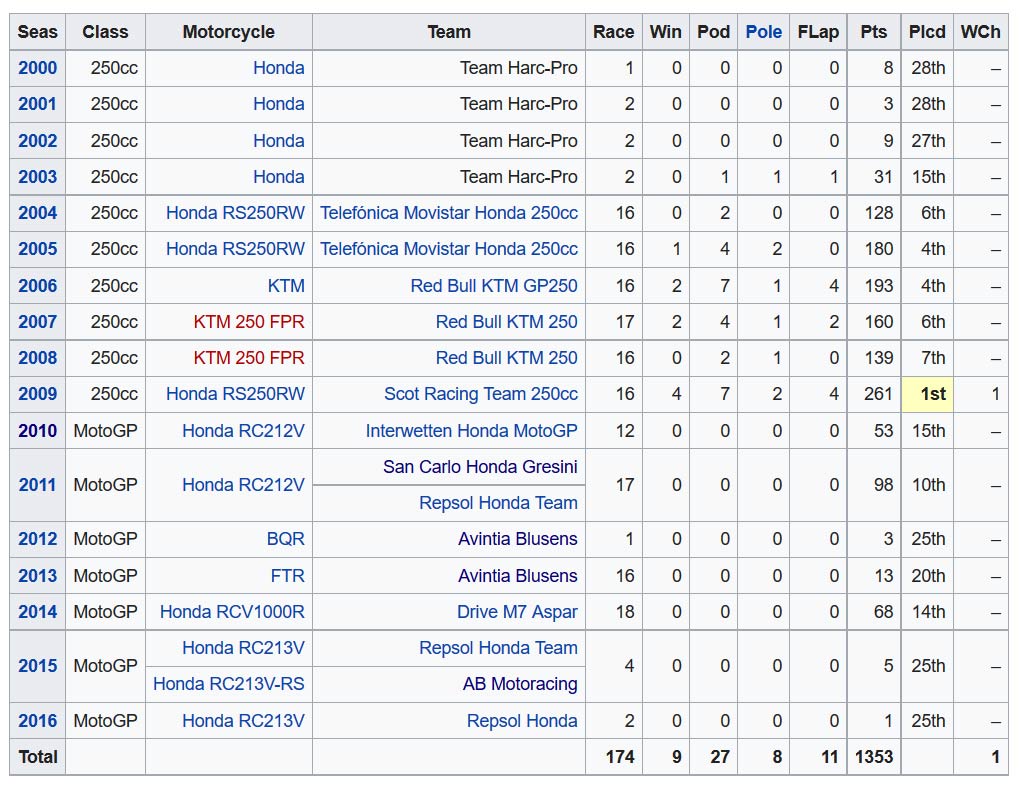
Task: Open the 2008 season link
Action: (38, 358)
